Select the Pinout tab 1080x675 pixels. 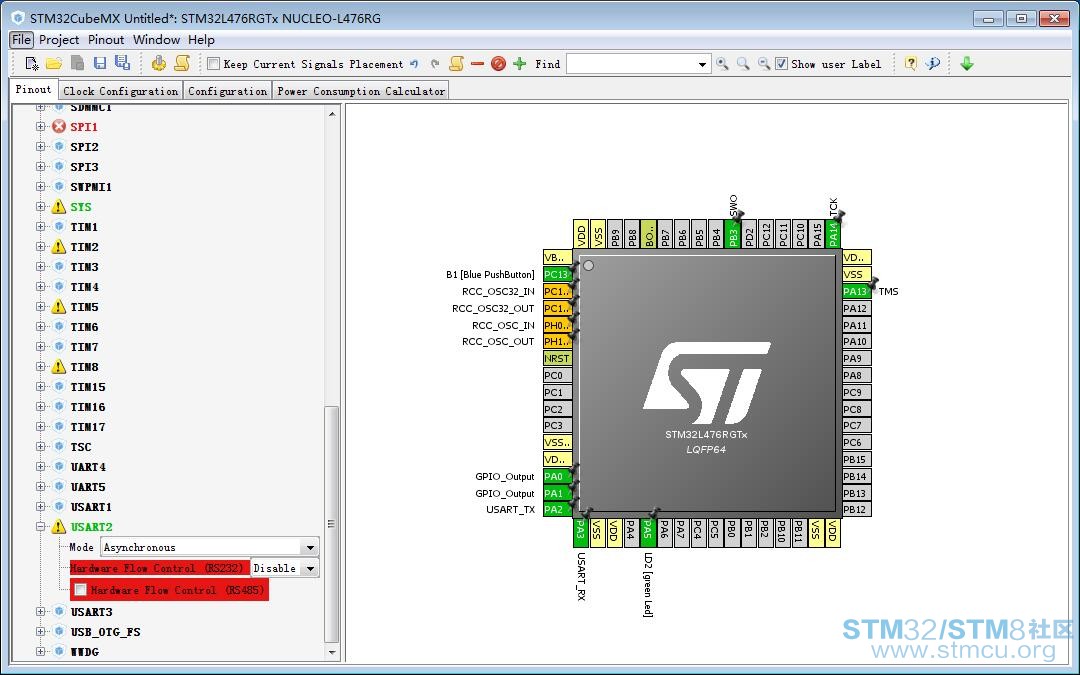pyautogui.click(x=33, y=90)
